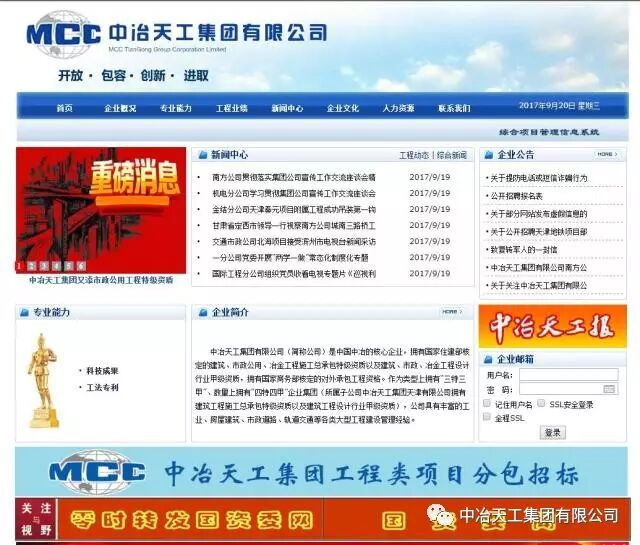
Task: Open caption 中冶天工集团又添市政公用工程特级资质
Action: coord(101,280)
